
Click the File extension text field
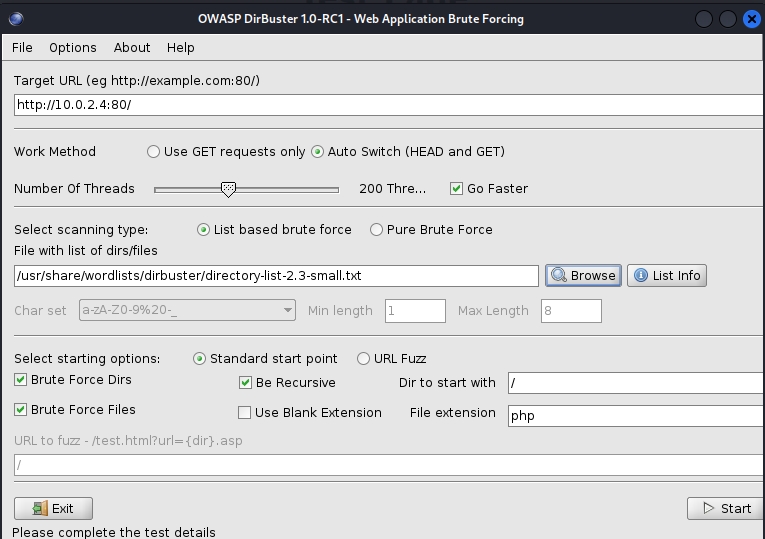click(x=634, y=416)
